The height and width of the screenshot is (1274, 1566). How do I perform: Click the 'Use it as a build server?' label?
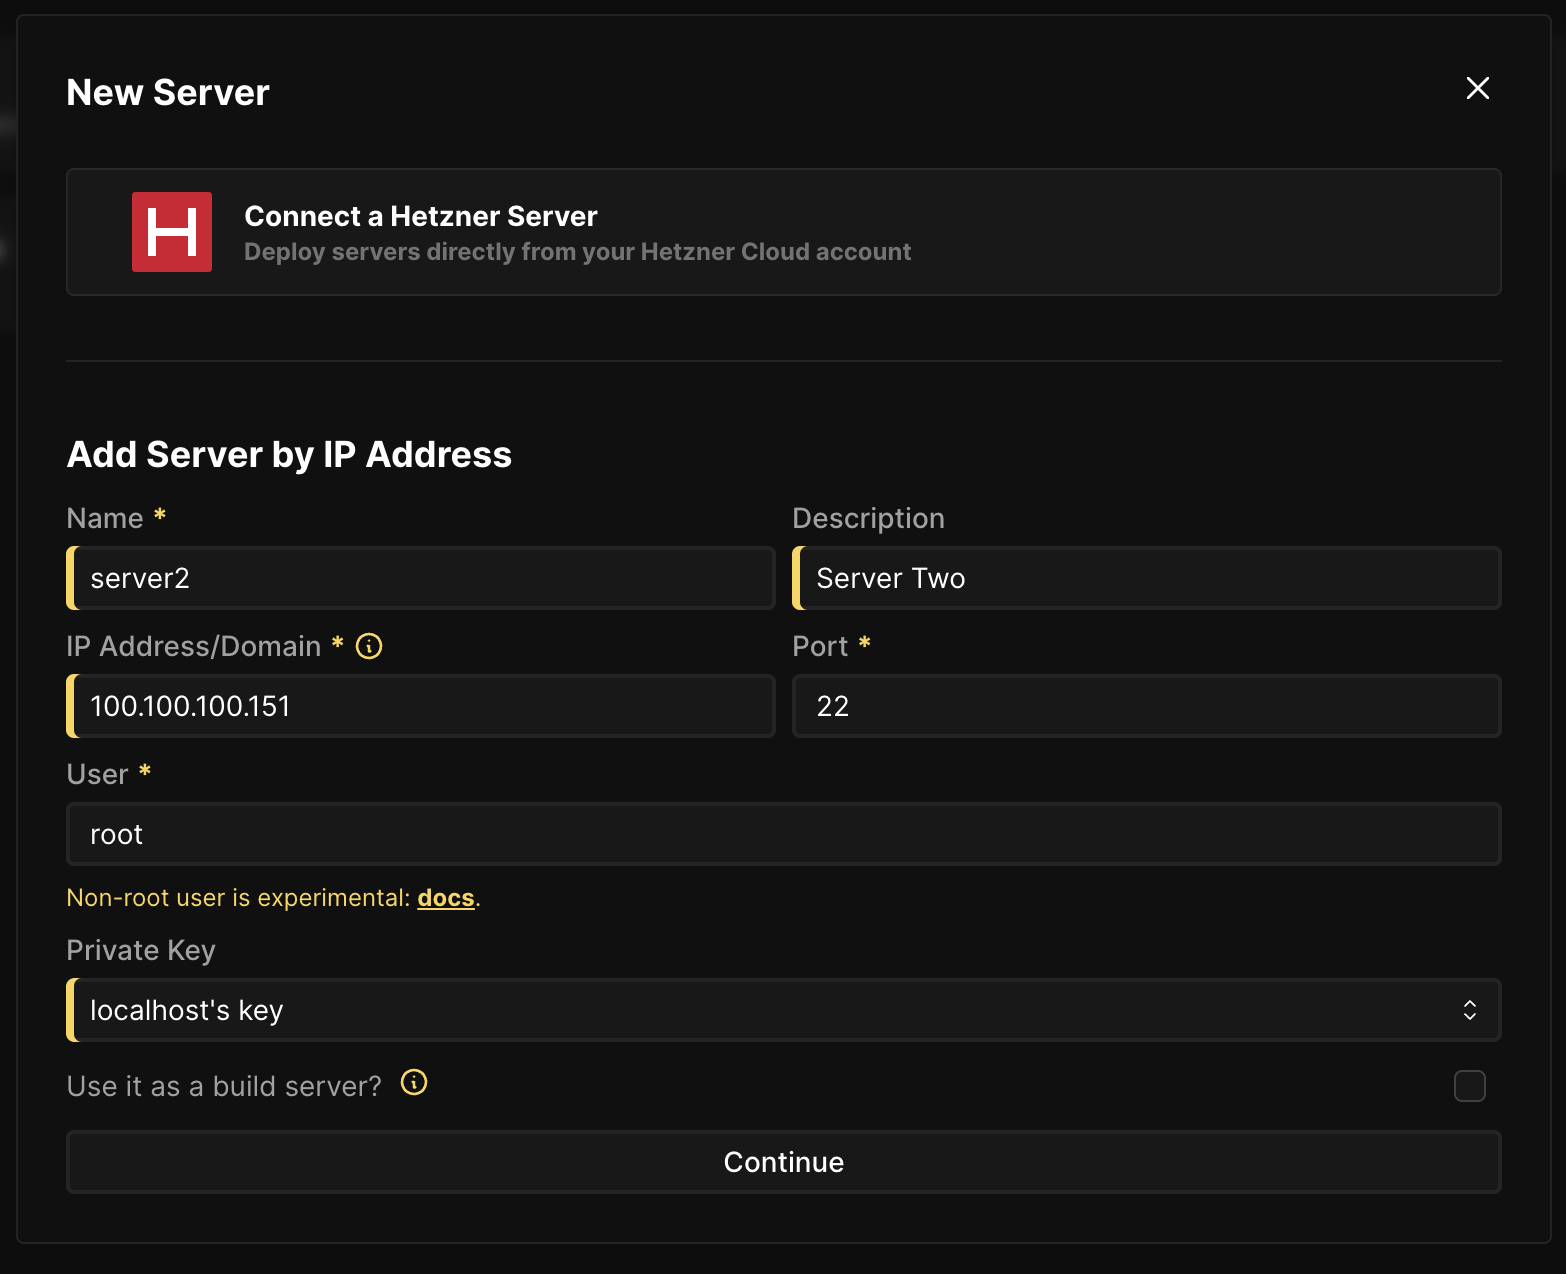[x=224, y=1086]
